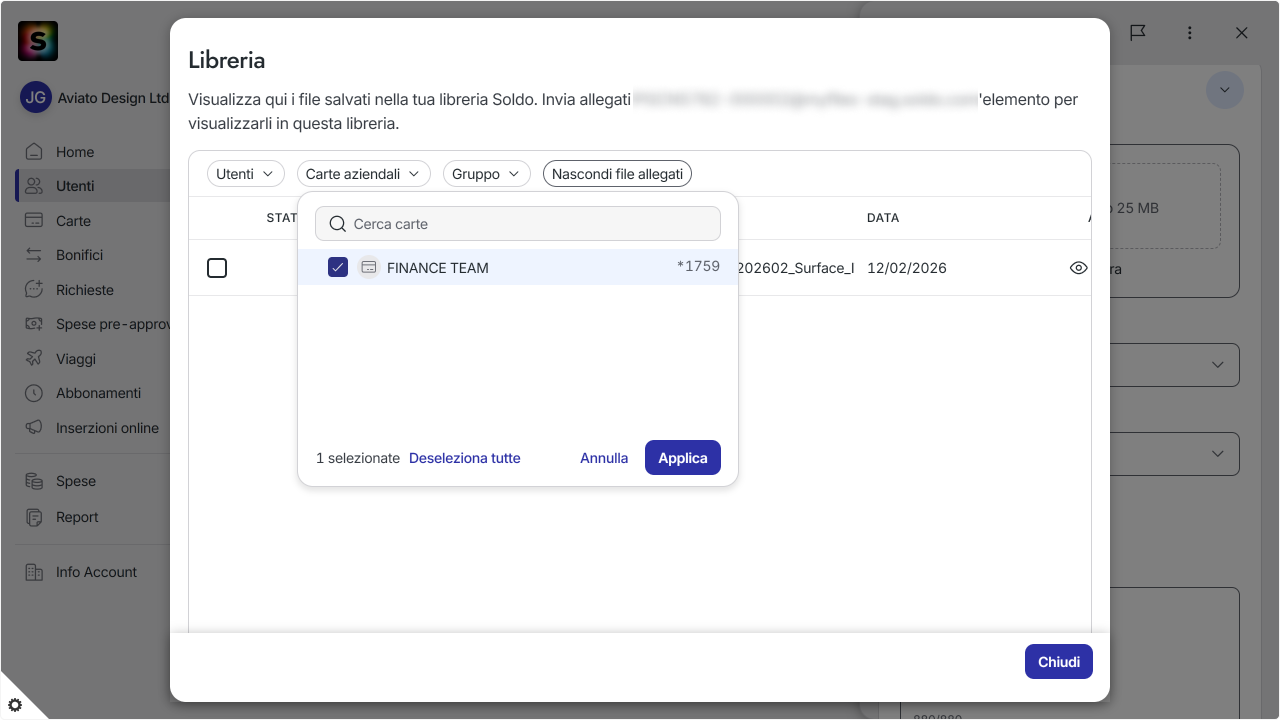Viewport: 1280px width, 720px height.
Task: Click the round chevron button in background panel
Action: click(1224, 90)
